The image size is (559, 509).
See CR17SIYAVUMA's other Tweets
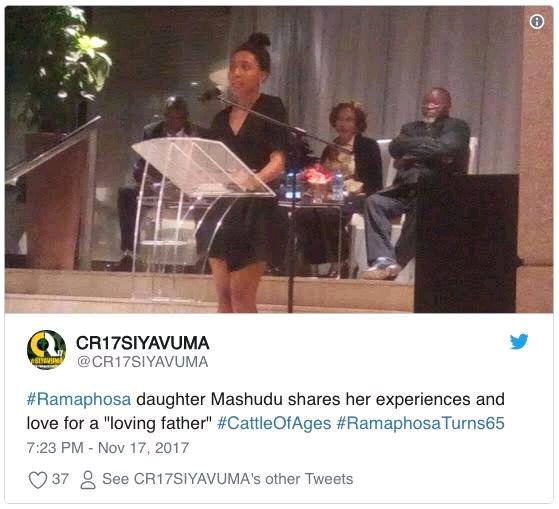point(227,479)
